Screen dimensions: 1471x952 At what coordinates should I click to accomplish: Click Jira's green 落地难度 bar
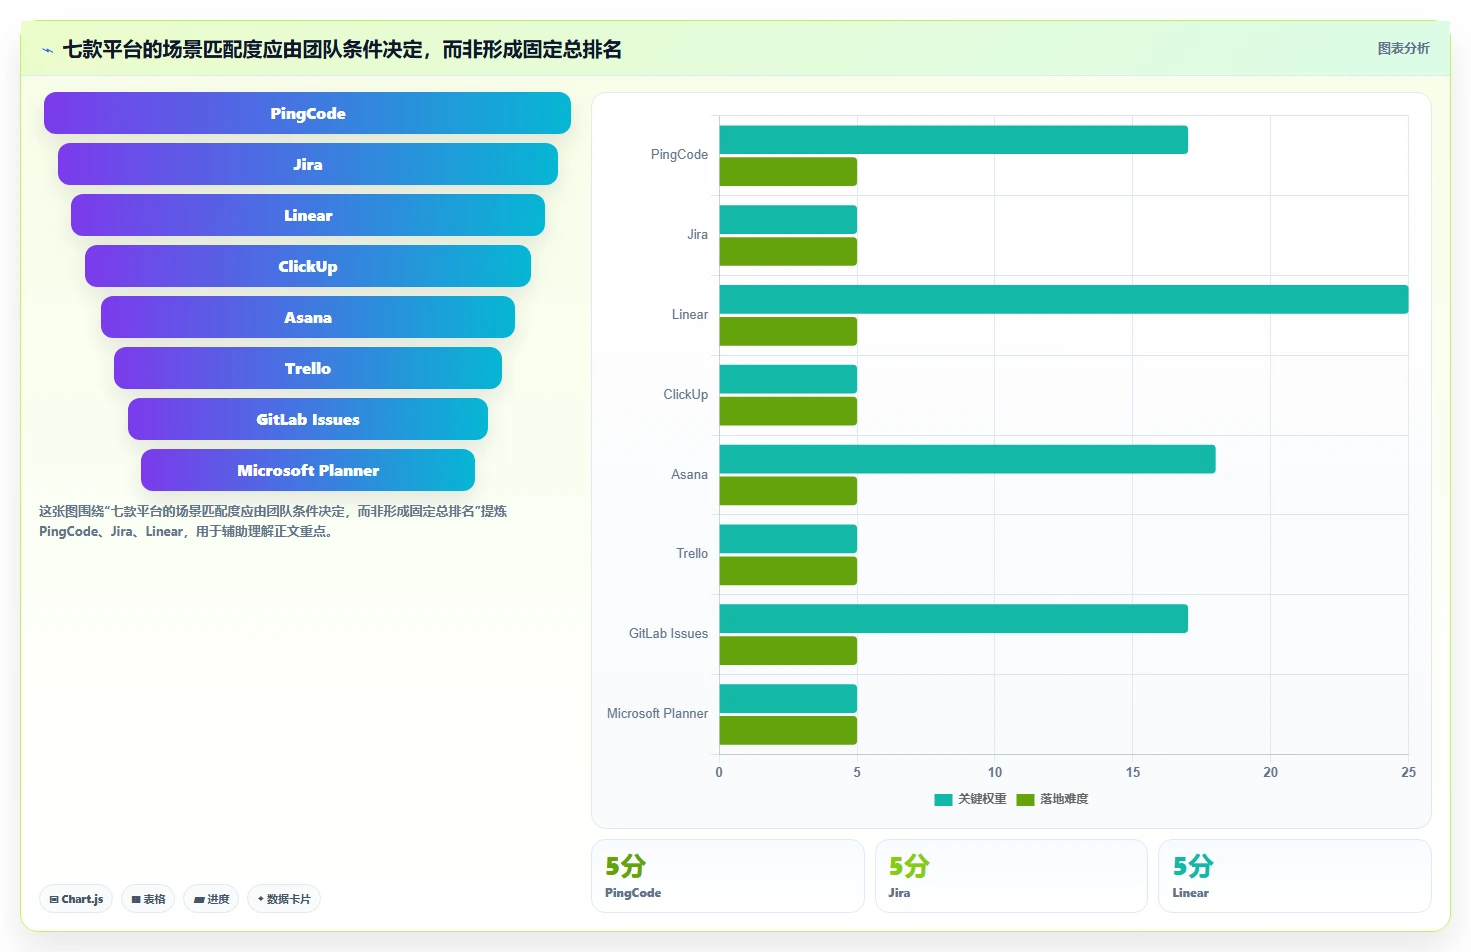click(788, 252)
